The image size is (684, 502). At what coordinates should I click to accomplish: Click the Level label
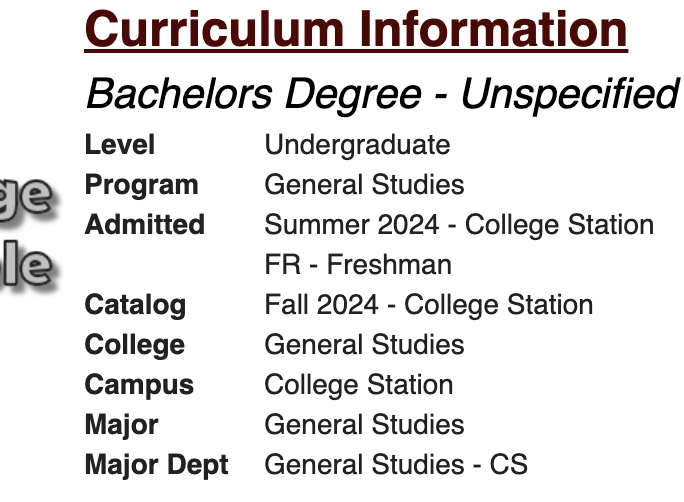[120, 145]
